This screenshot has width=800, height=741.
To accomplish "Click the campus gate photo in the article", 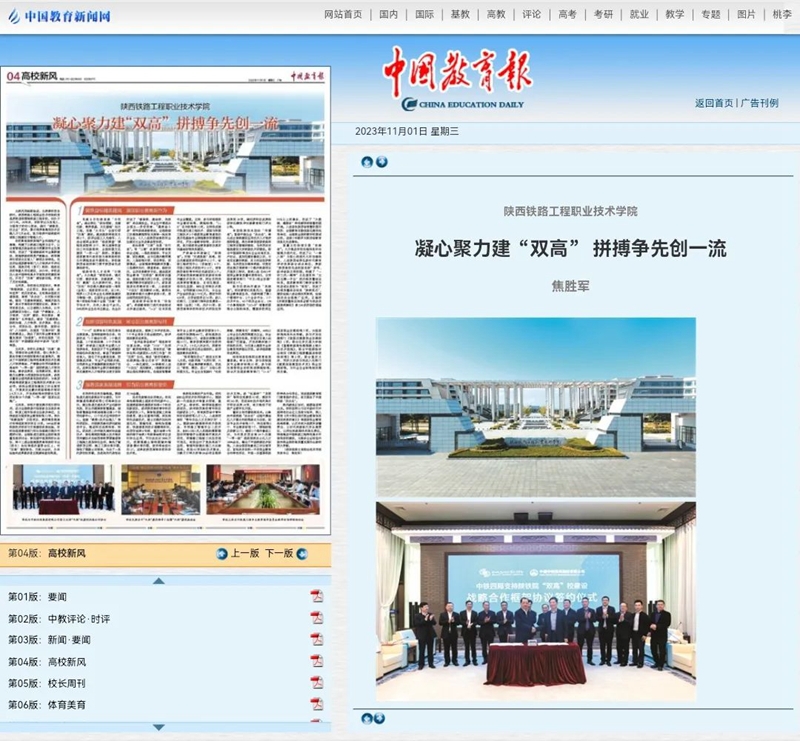I will tap(536, 407).
